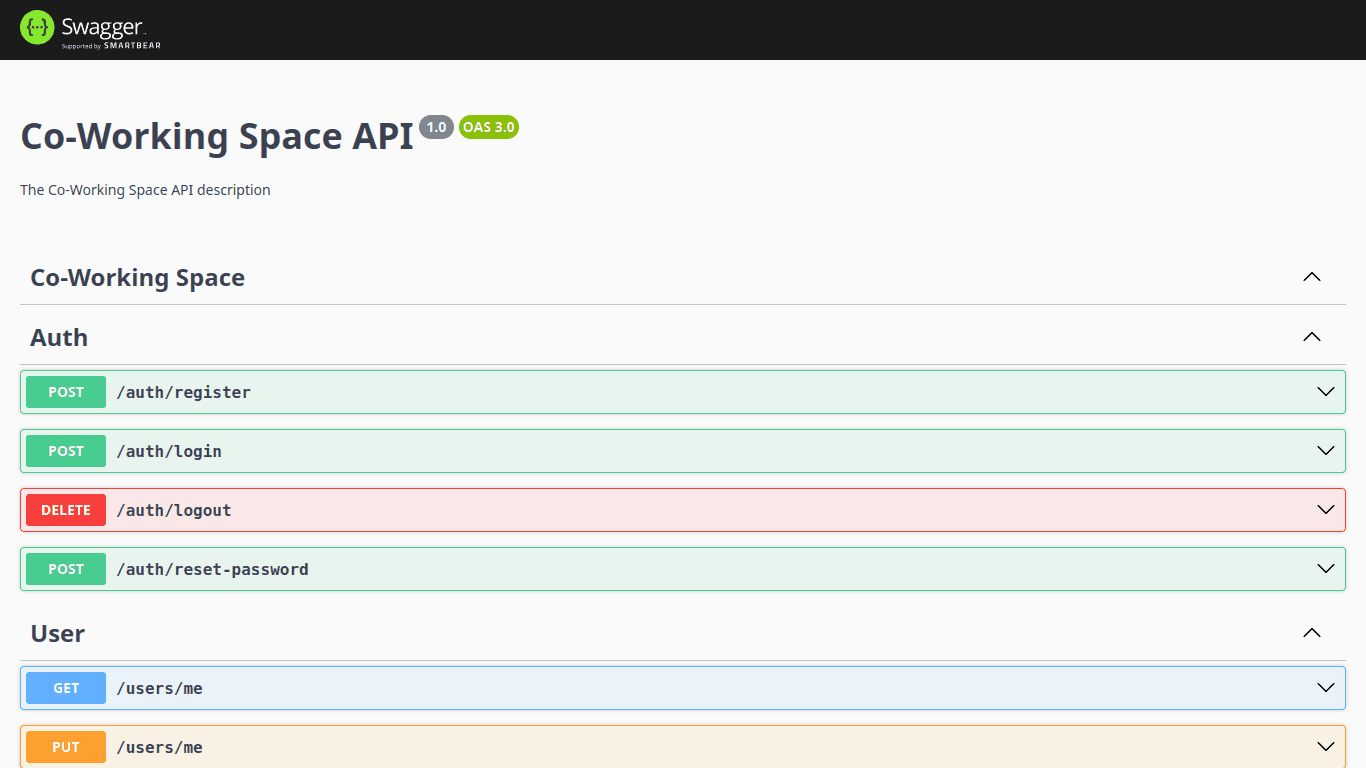Click the Swagger logo icon
Screen dimensions: 1366x768
(38, 28)
